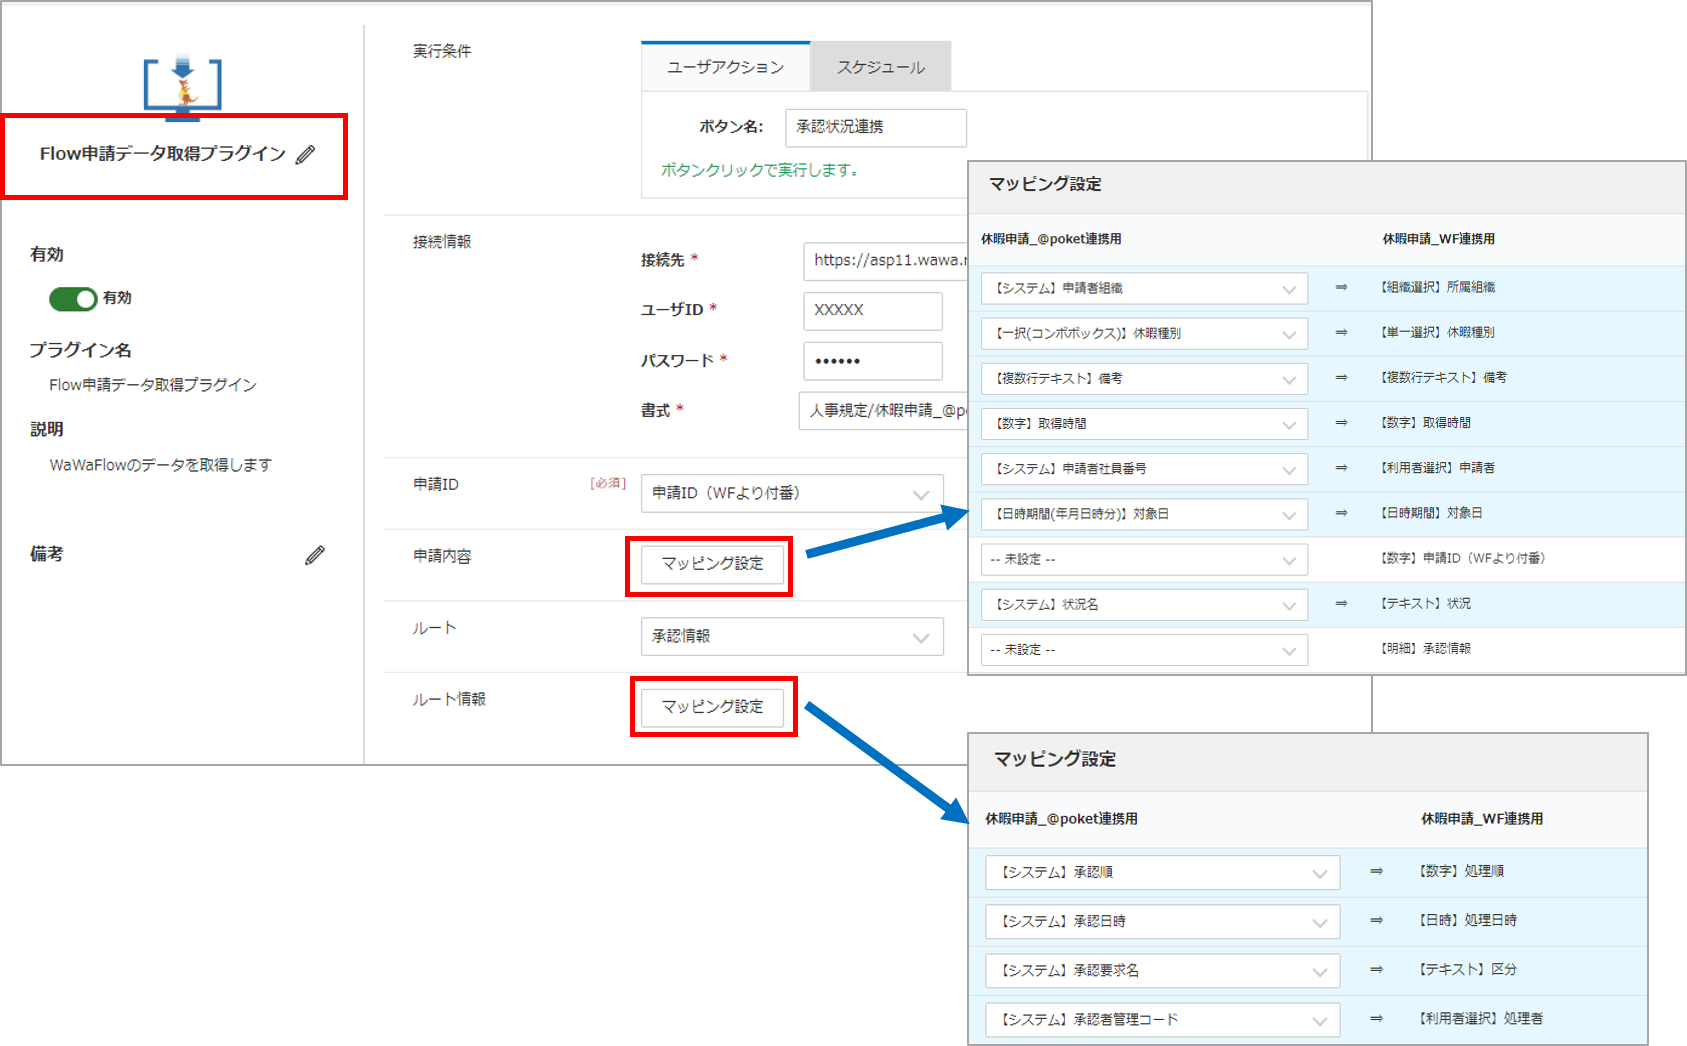Click 【数字】申請ID（WFより付番） text
Image resolution: width=1687 pixels, height=1046 pixels.
[1462, 558]
